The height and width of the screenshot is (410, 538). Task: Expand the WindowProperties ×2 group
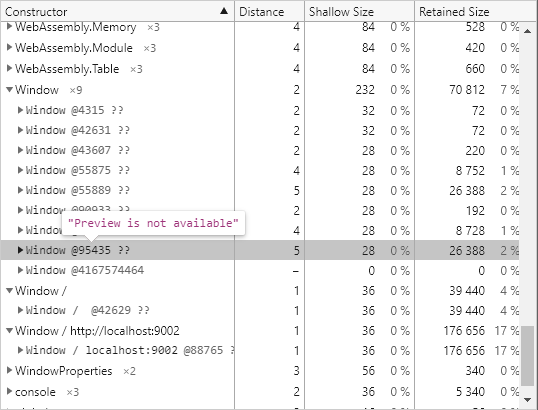[10, 371]
